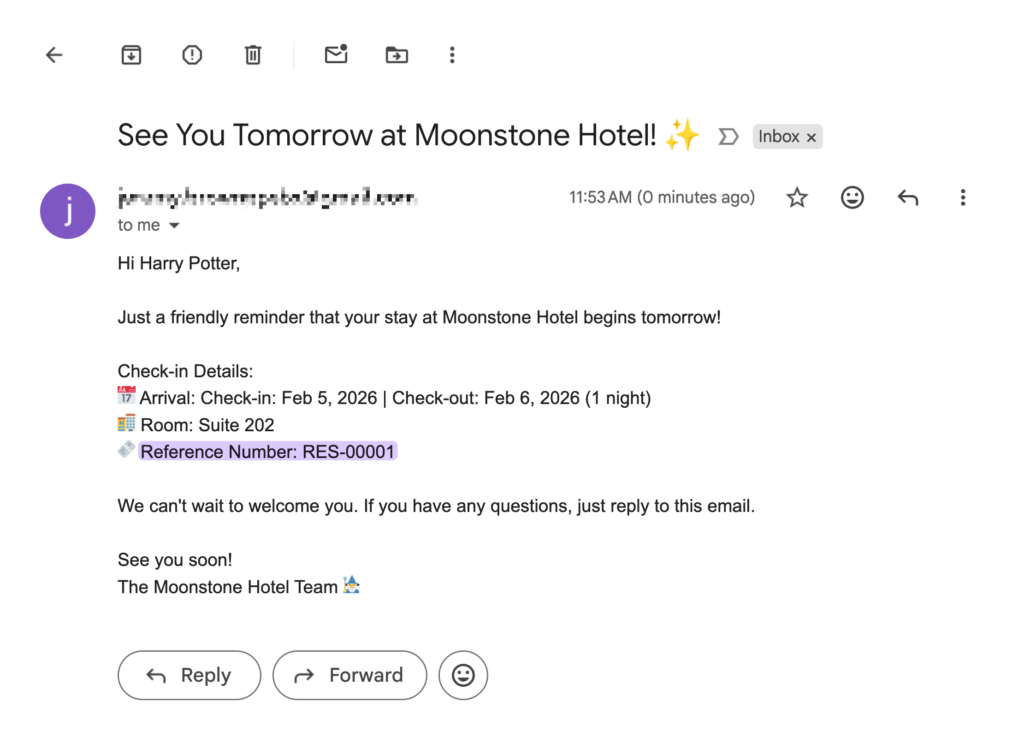Archive the email
Image resolution: width=1024 pixels, height=744 pixels.
click(x=131, y=55)
